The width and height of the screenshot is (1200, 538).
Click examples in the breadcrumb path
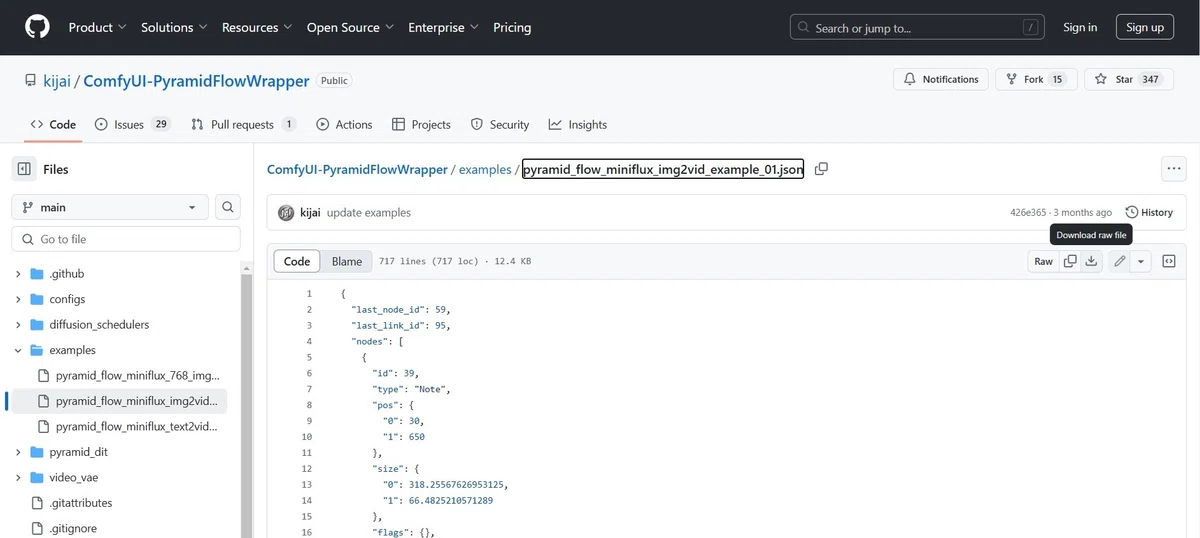point(485,170)
